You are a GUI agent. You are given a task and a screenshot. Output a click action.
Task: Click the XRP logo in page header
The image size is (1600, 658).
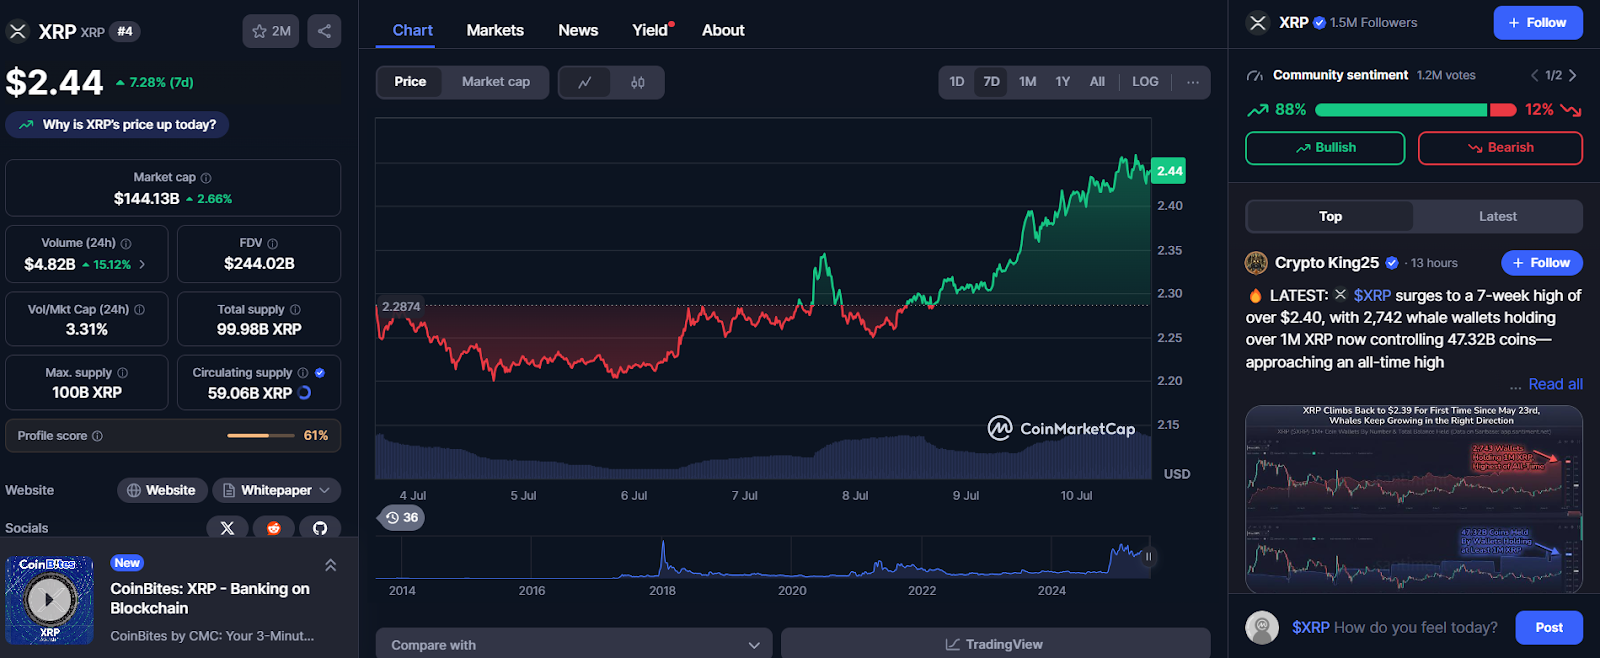click(x=18, y=31)
